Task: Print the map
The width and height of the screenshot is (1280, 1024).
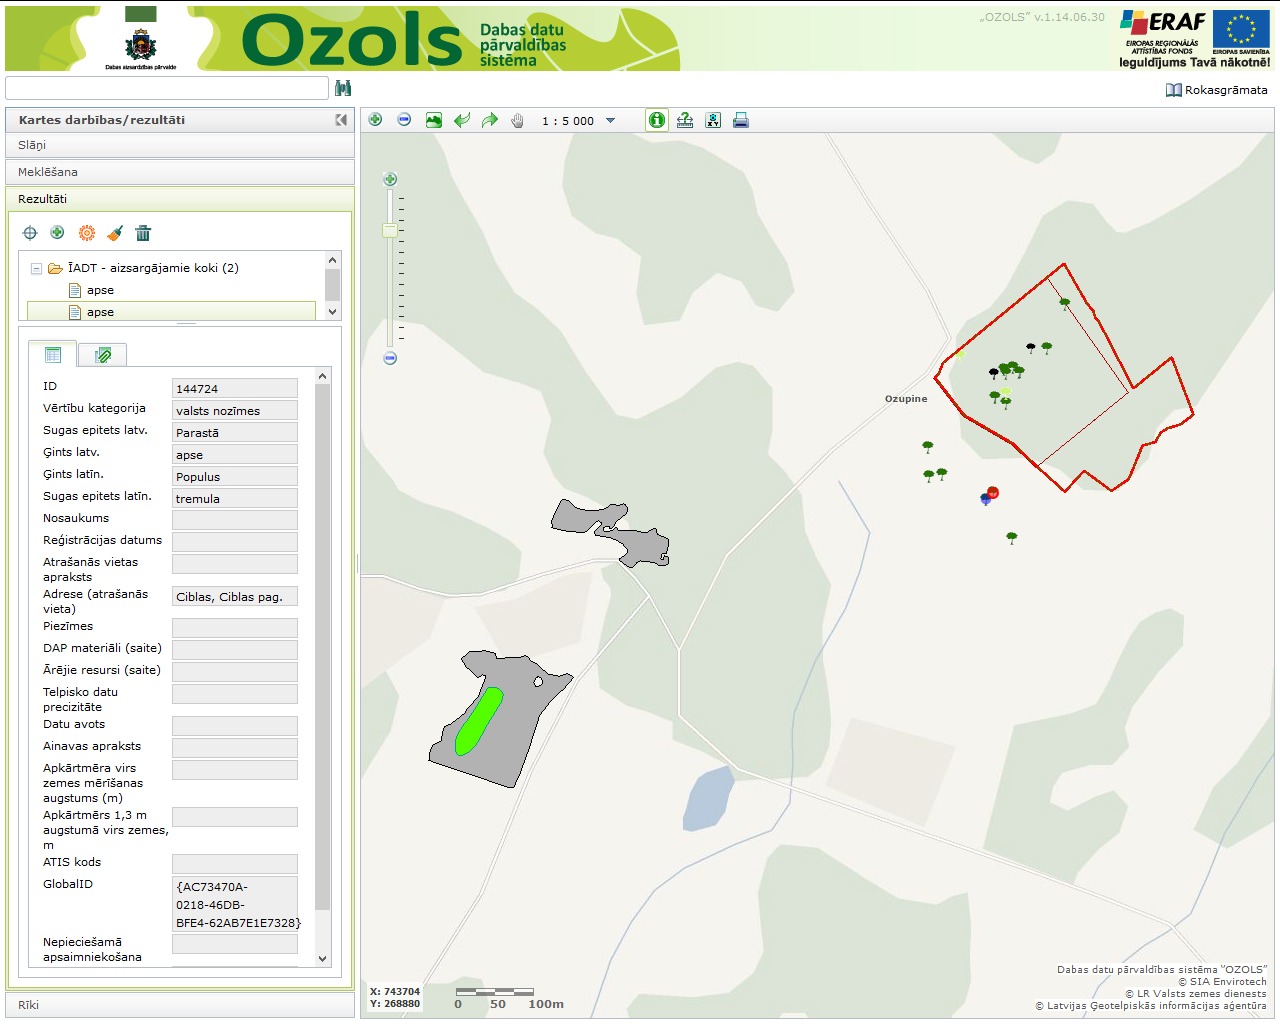Action: coord(741,120)
